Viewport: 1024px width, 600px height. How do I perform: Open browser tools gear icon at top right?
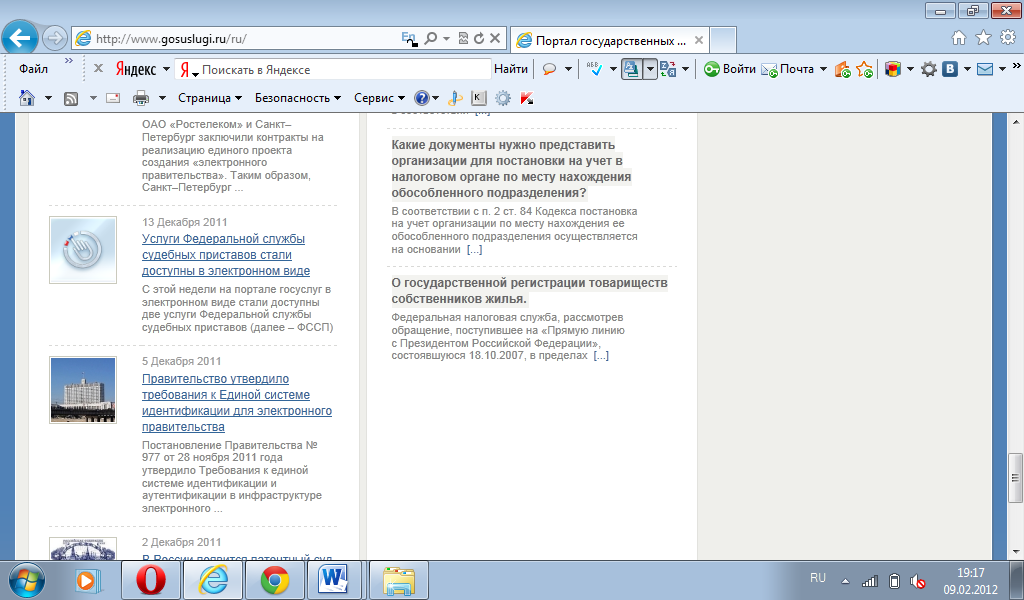(x=1008, y=38)
